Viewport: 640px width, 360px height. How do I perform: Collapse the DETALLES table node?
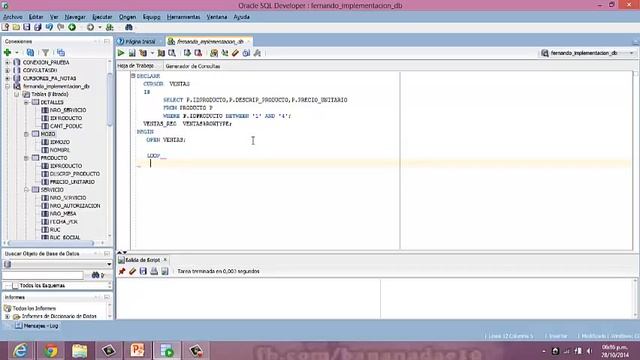pos(27,102)
